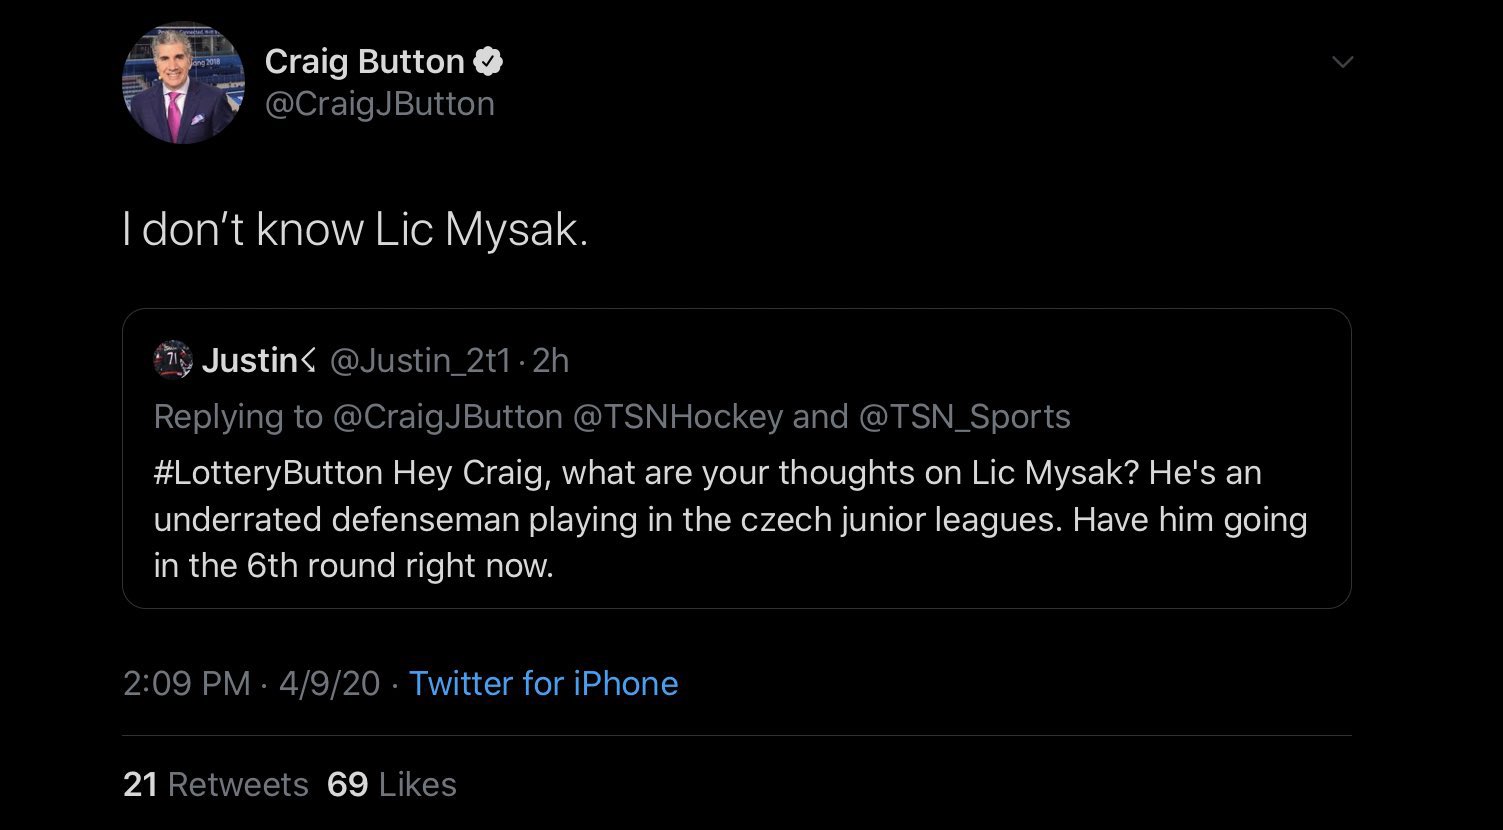Click the 2:09 PM tweet time

[x=186, y=683]
